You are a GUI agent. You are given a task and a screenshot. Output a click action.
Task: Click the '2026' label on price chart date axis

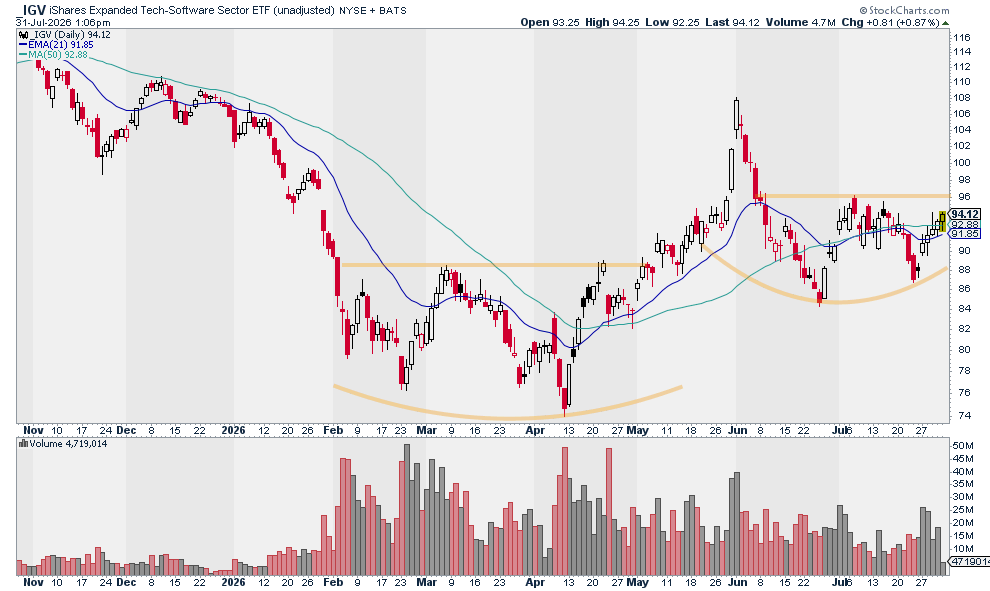click(234, 430)
